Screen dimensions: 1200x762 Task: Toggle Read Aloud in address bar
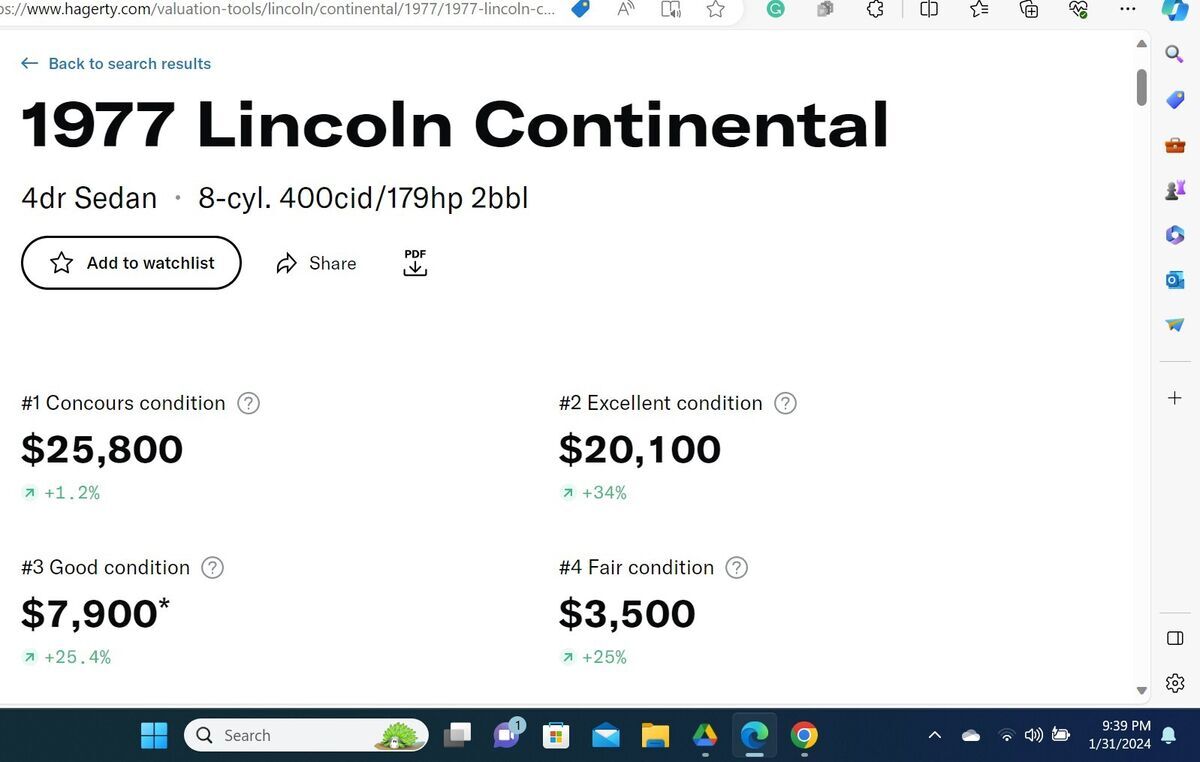(627, 10)
